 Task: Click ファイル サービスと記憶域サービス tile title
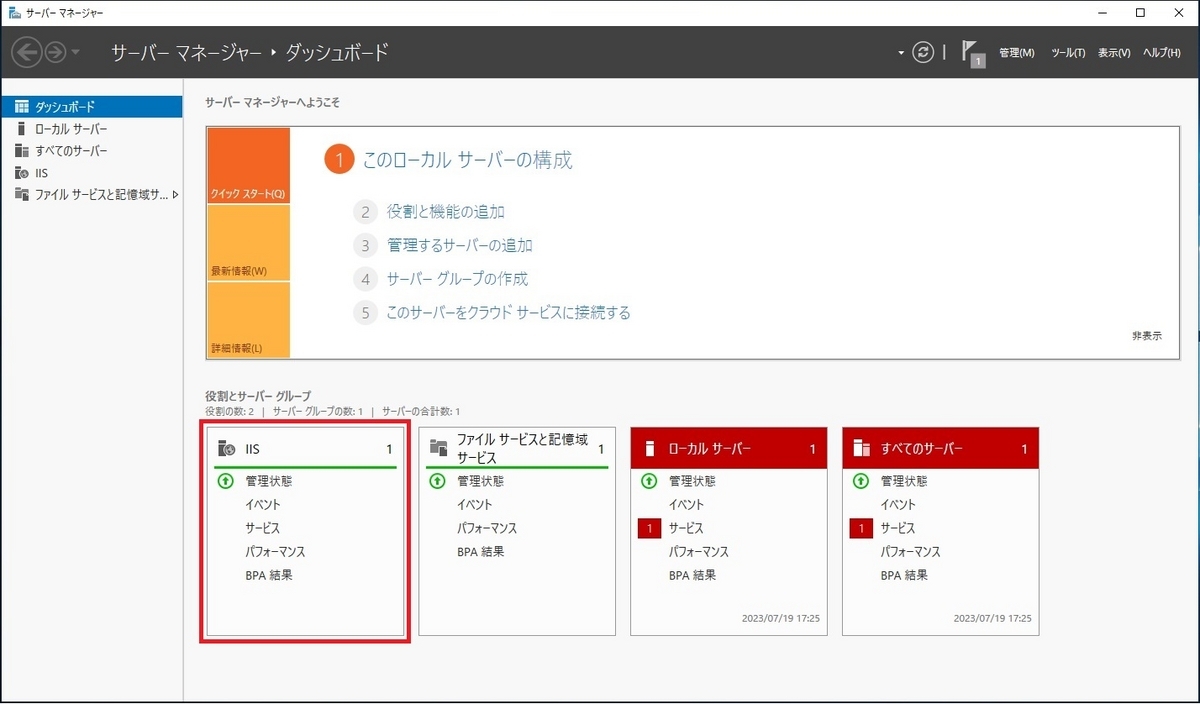pos(522,448)
